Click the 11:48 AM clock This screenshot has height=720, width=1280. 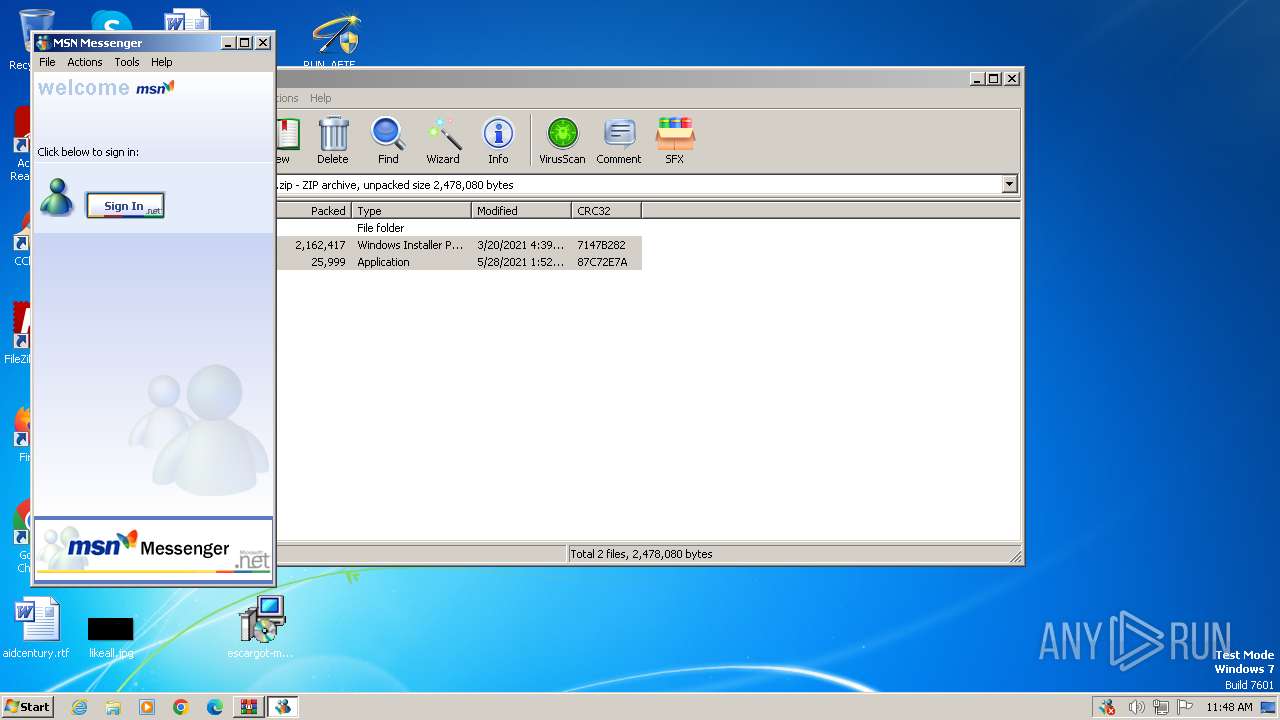1229,707
